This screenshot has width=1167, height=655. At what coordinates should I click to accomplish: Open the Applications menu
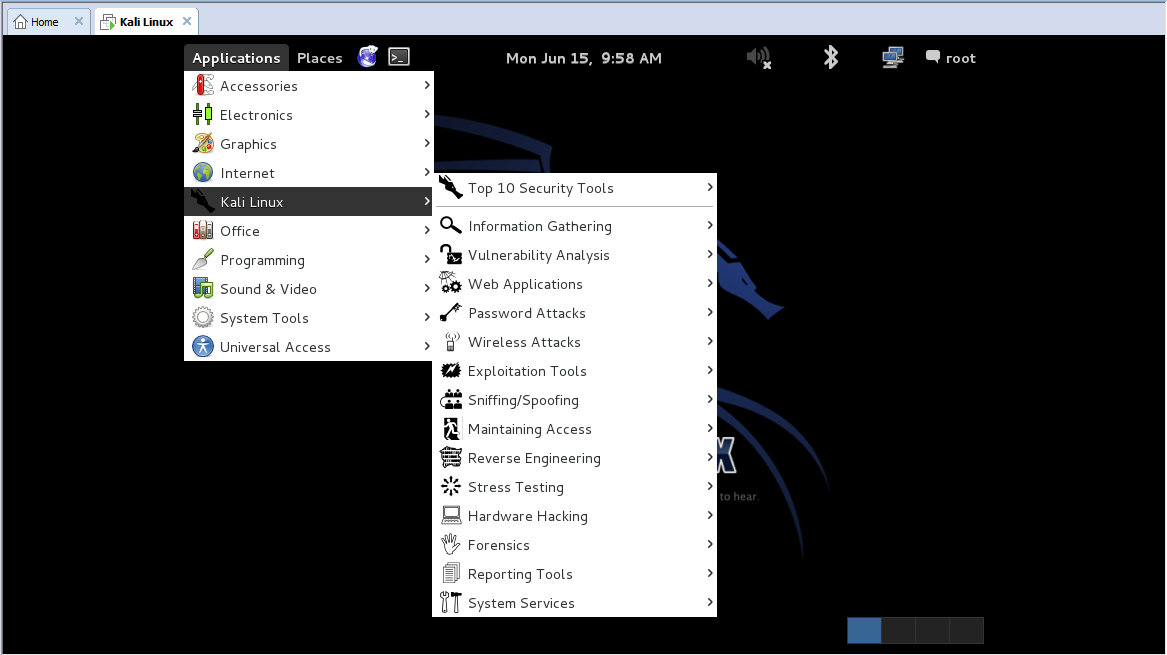(x=236, y=57)
